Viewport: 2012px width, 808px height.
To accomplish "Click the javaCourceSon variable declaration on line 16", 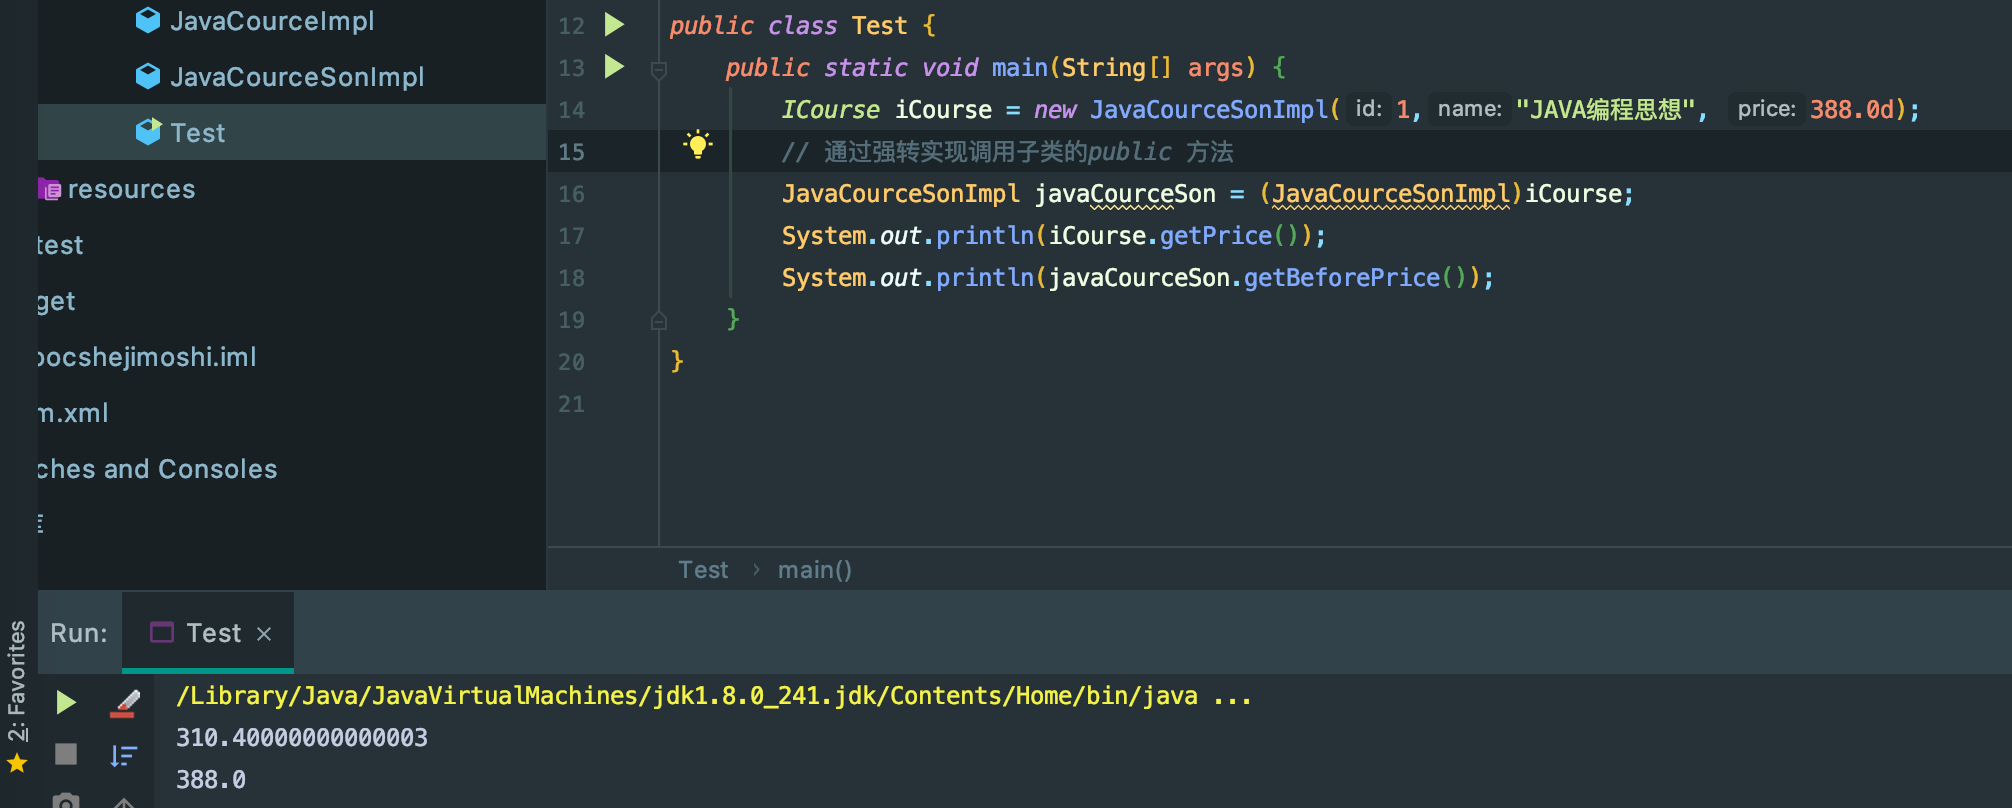I will [1125, 193].
